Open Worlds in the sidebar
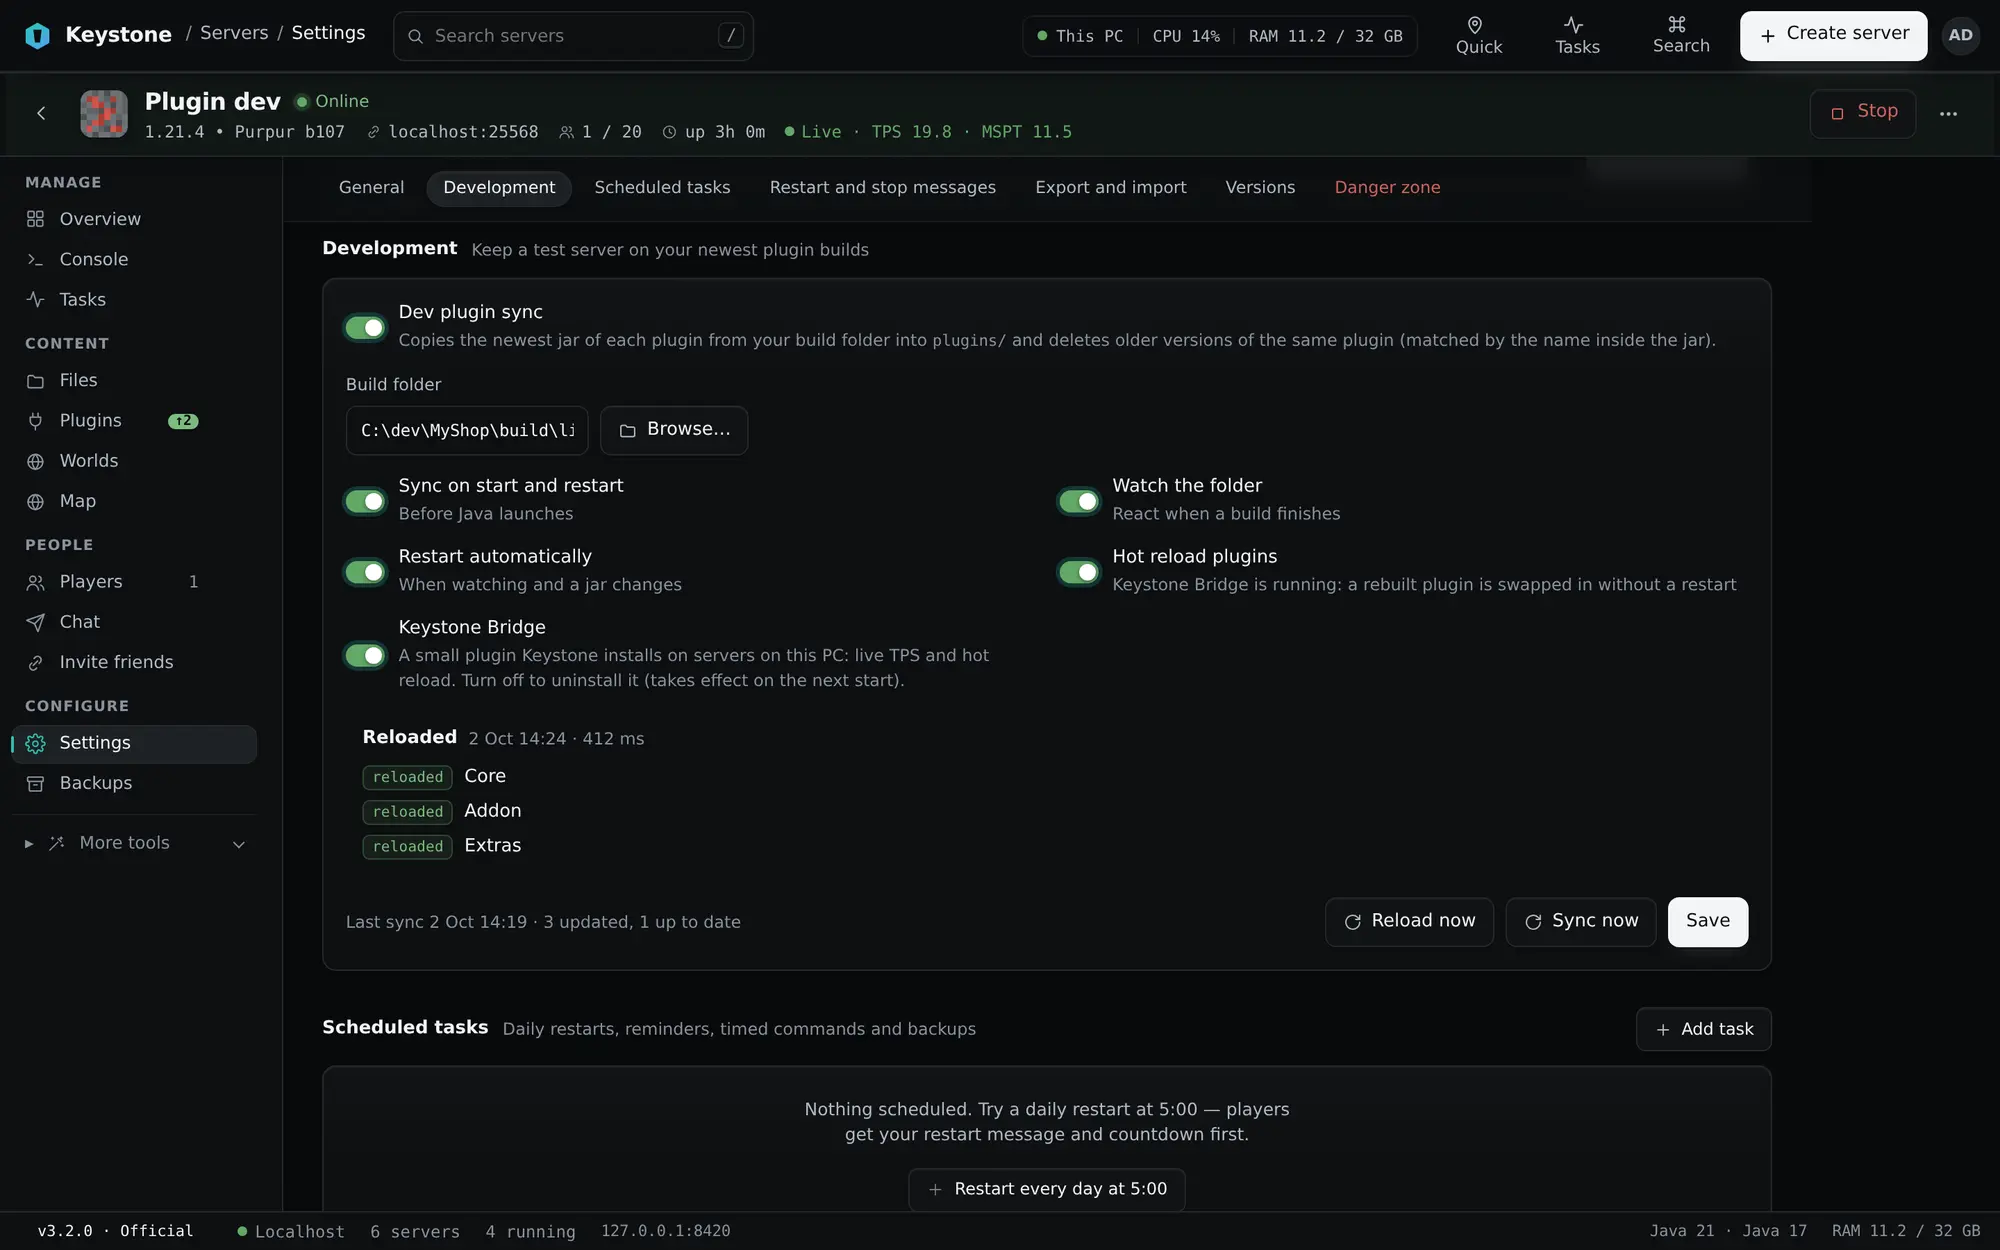Screen dimensions: 2000x1250 click(x=134, y=460)
